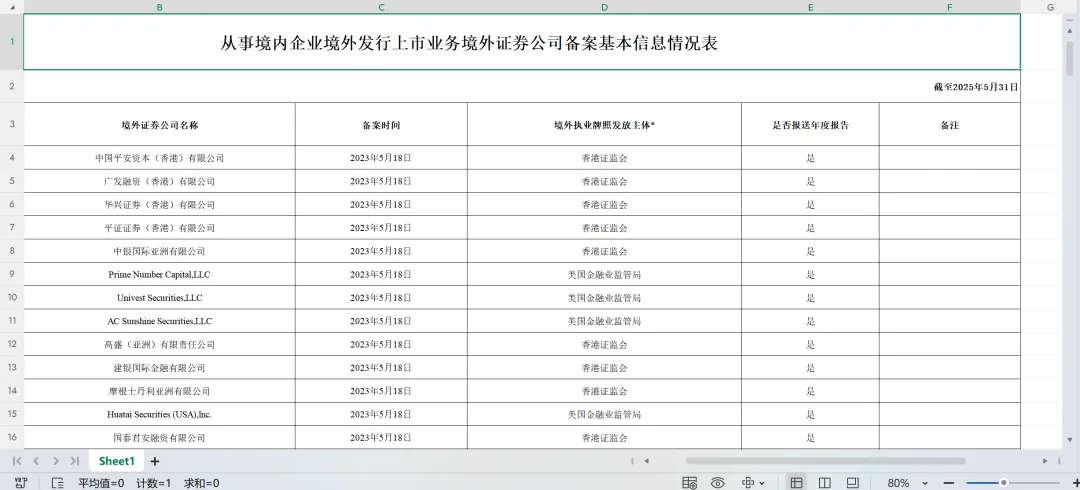Screen dimensions: 1080x490
Task: Click the horizontal scrollbar thumb
Action: (x=825, y=461)
